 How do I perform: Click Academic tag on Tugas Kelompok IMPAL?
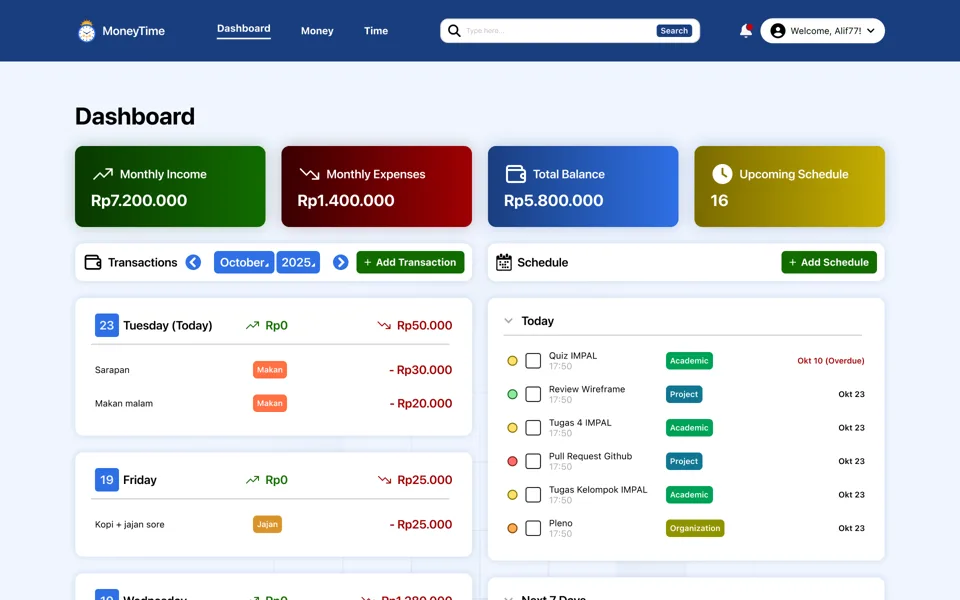click(x=689, y=495)
